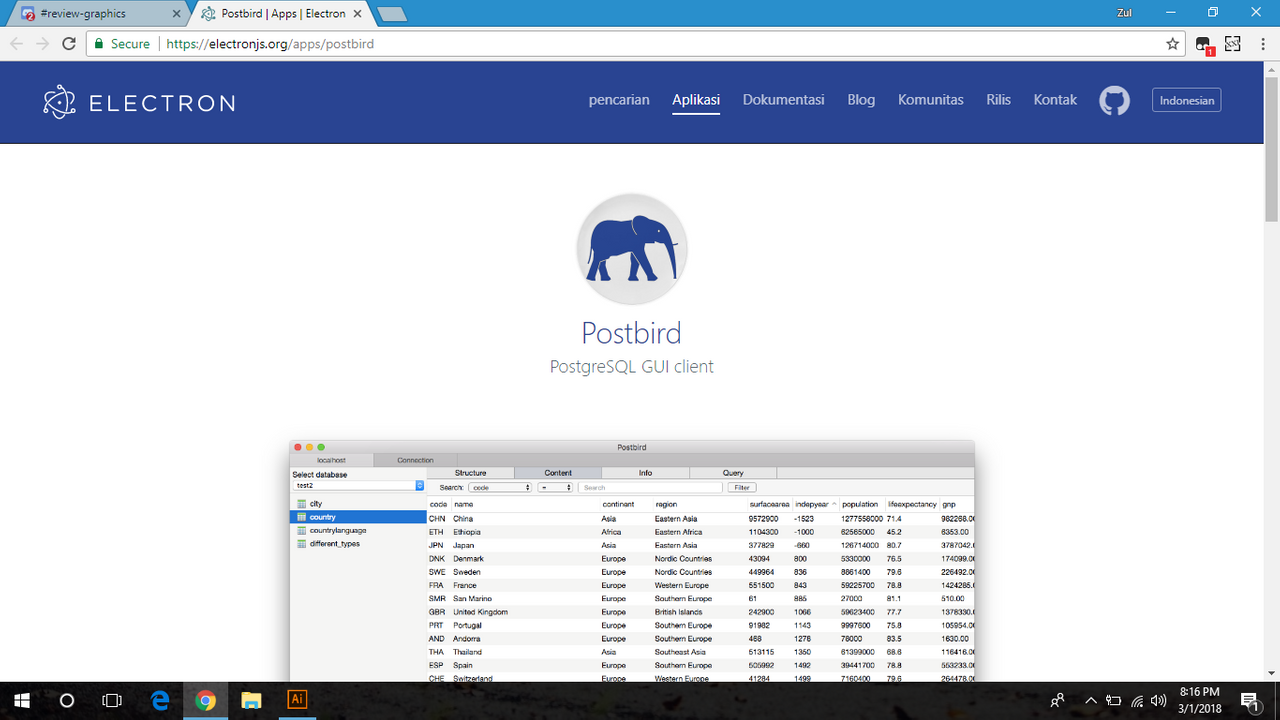Bookmark this page with star icon
Viewport: 1280px width, 720px height.
1173,44
